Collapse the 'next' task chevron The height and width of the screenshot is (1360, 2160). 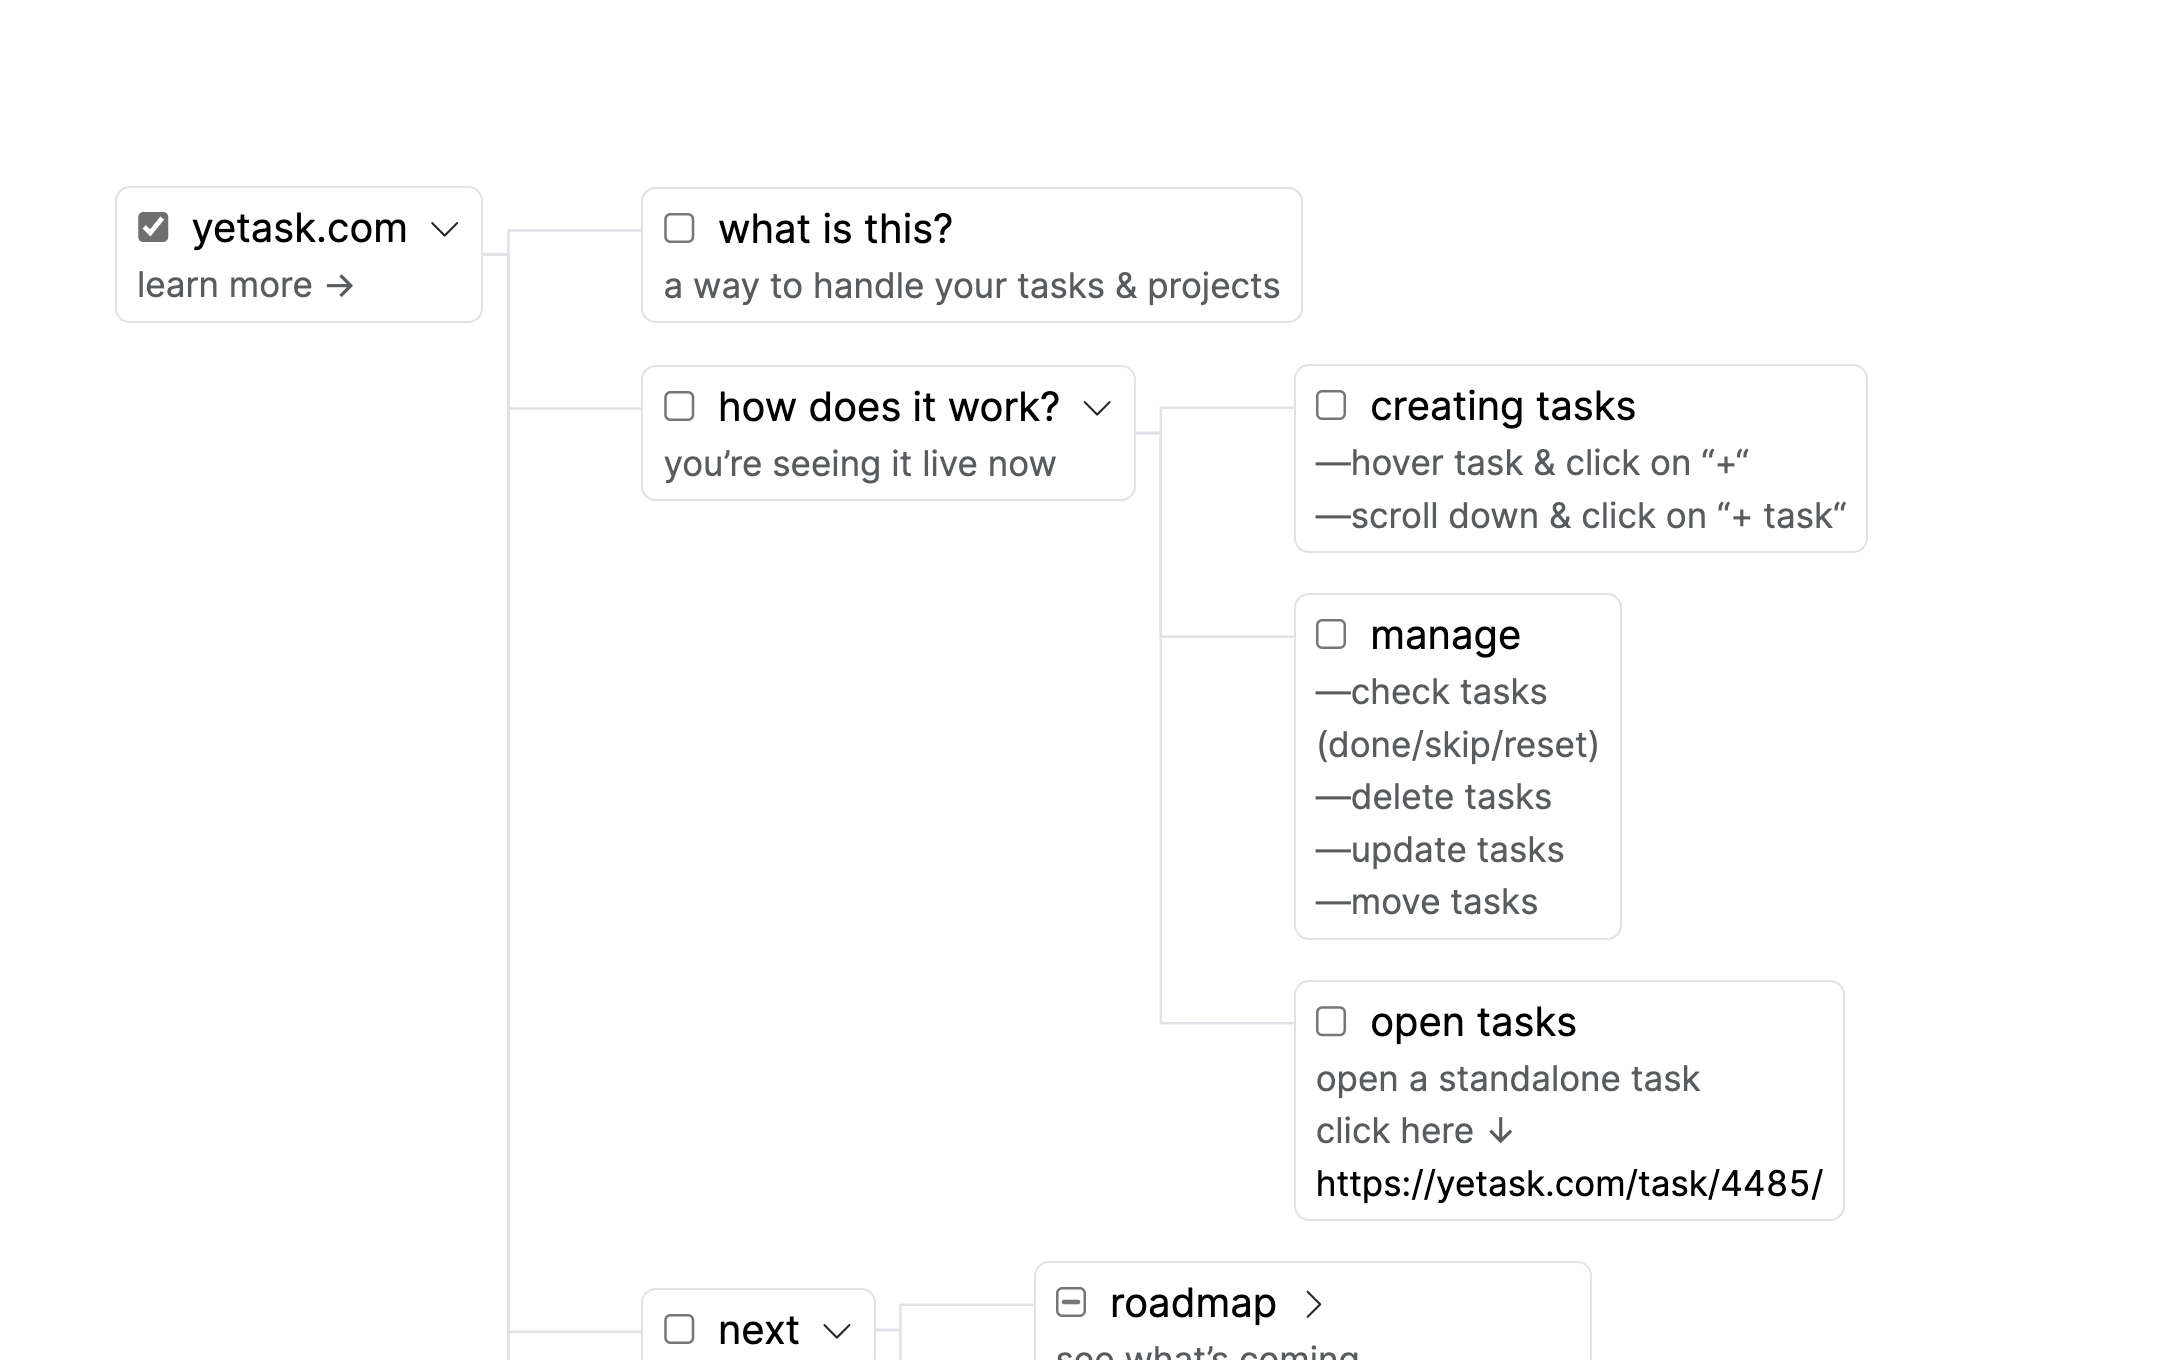click(837, 1331)
